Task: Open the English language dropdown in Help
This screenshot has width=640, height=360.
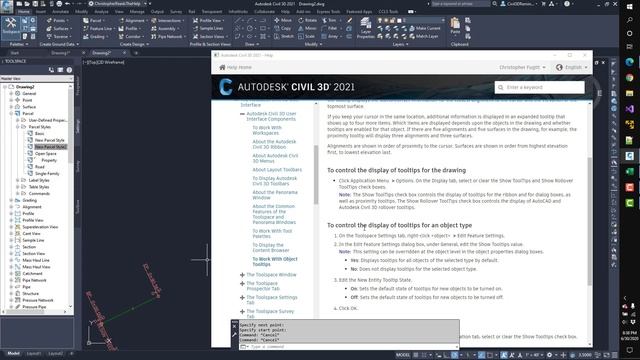Action: 572,67
